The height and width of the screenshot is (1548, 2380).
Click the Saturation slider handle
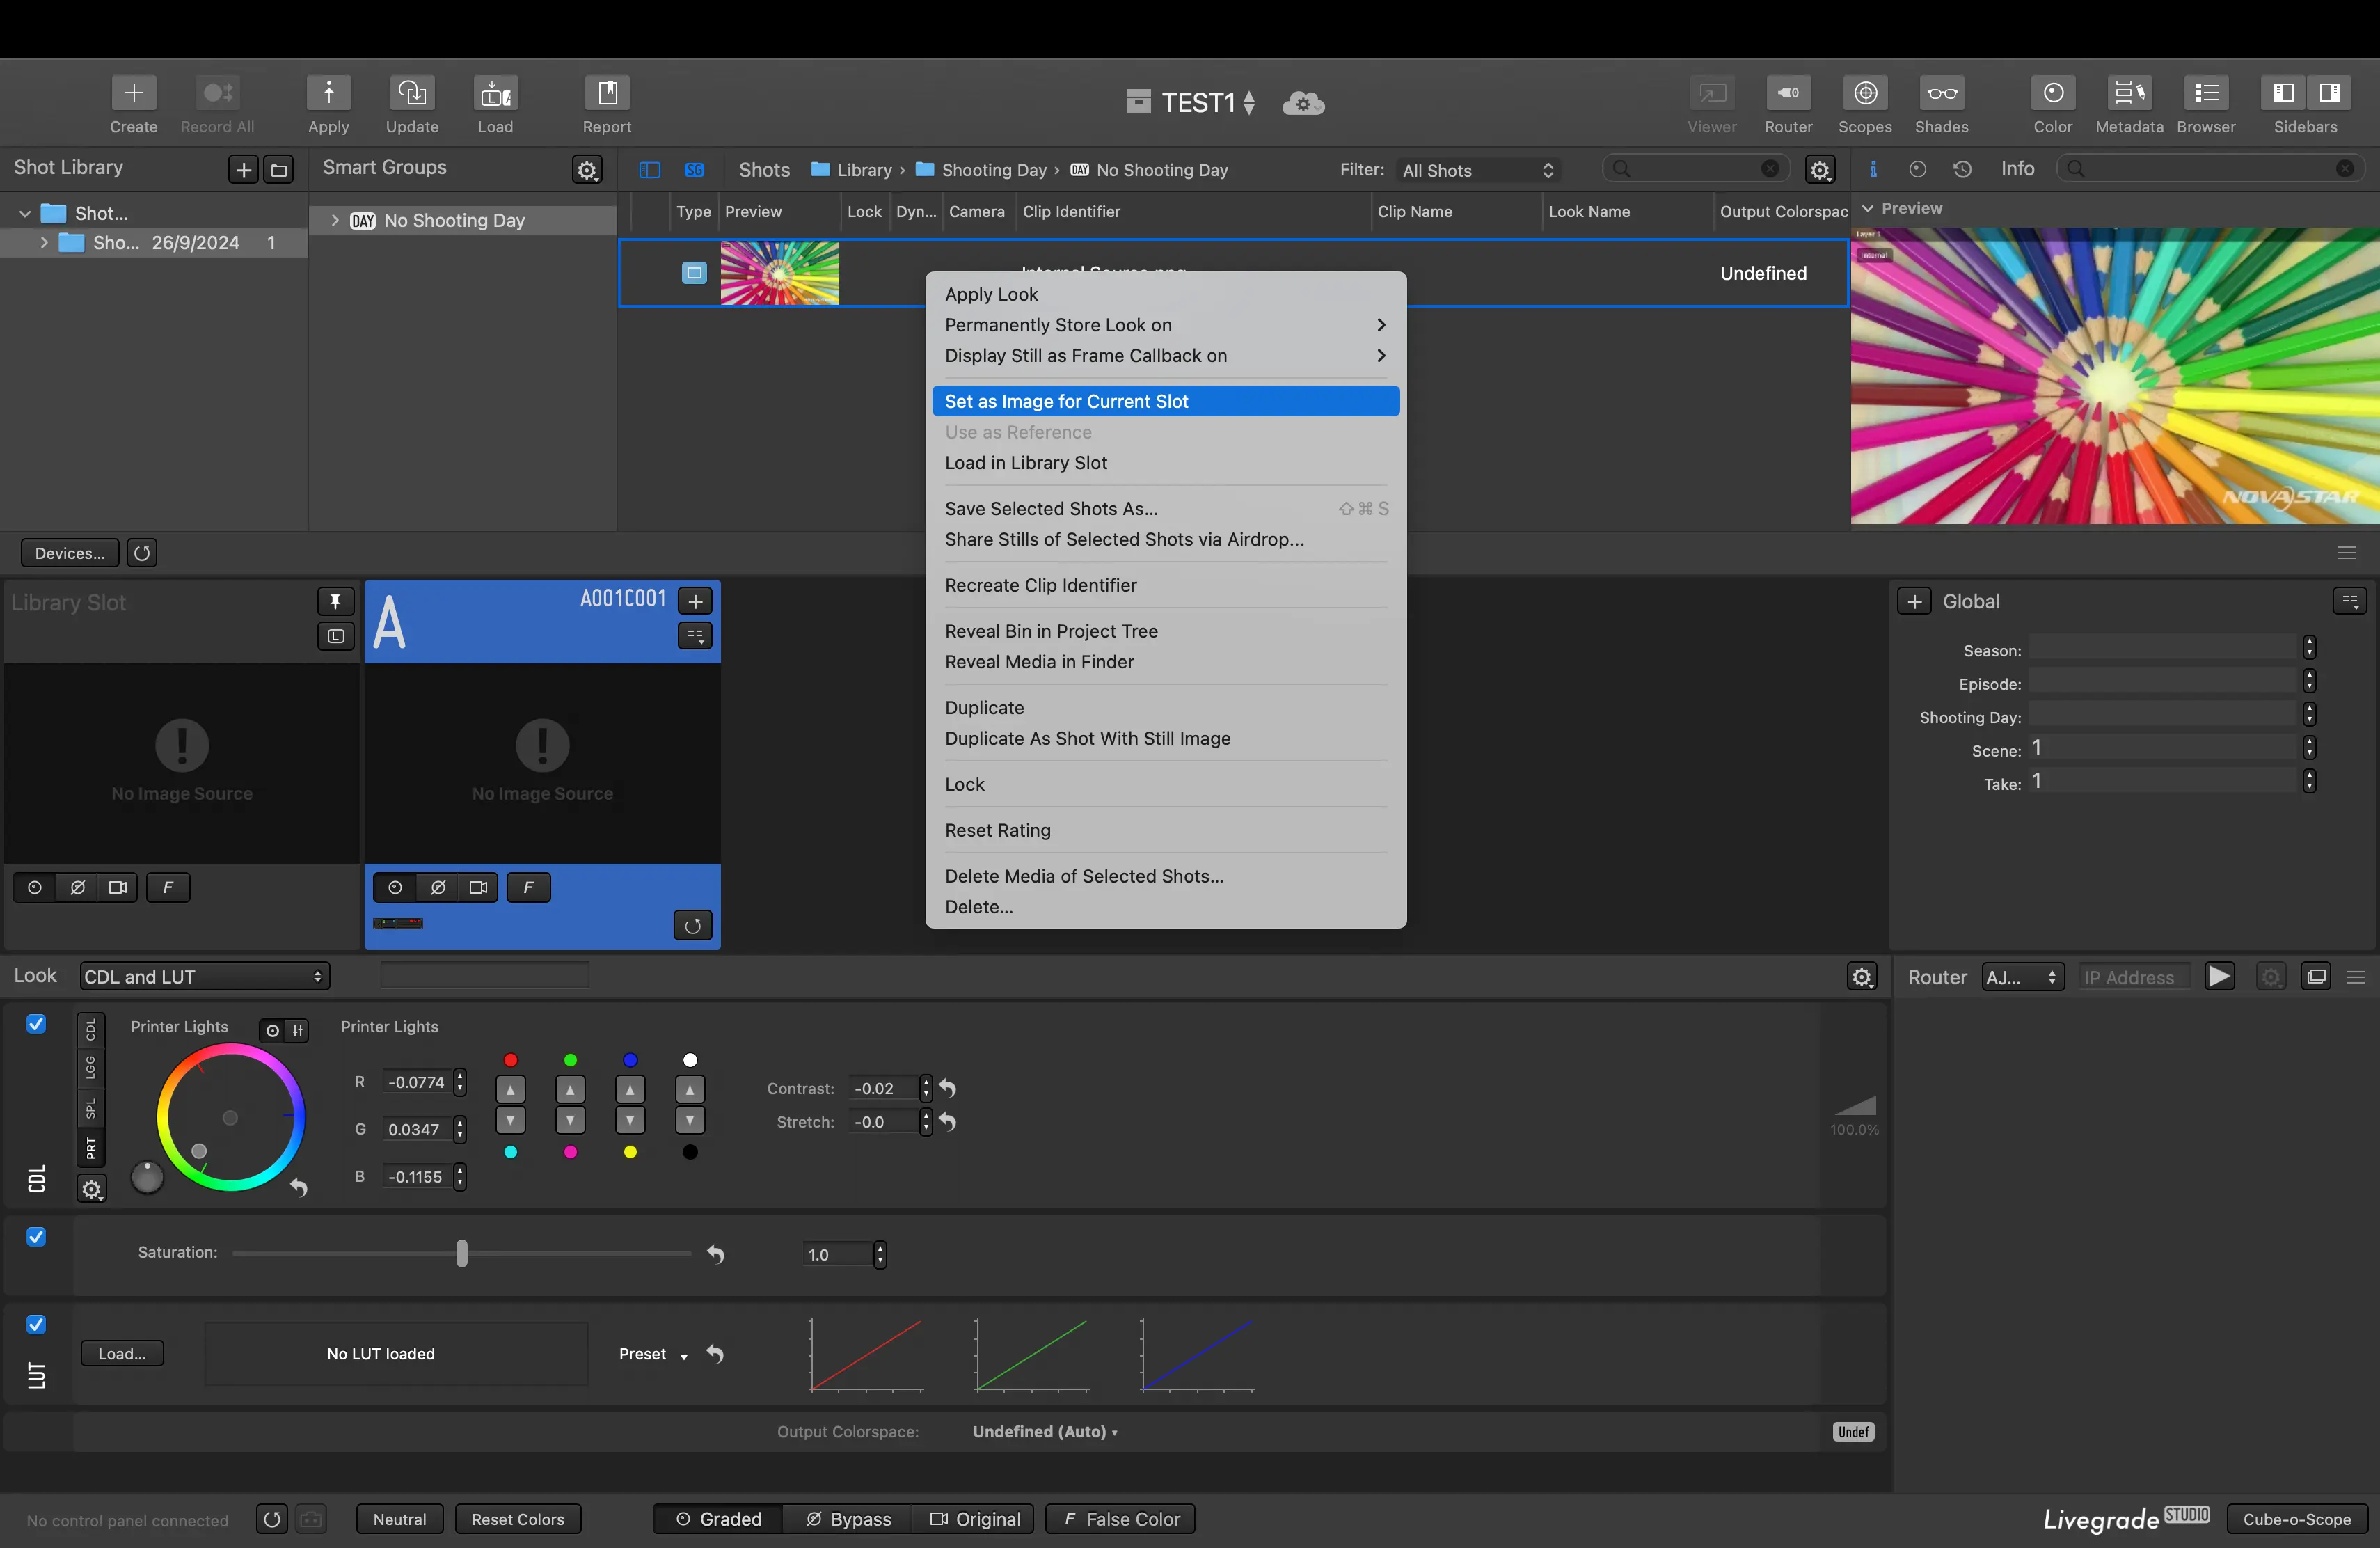461,1253
